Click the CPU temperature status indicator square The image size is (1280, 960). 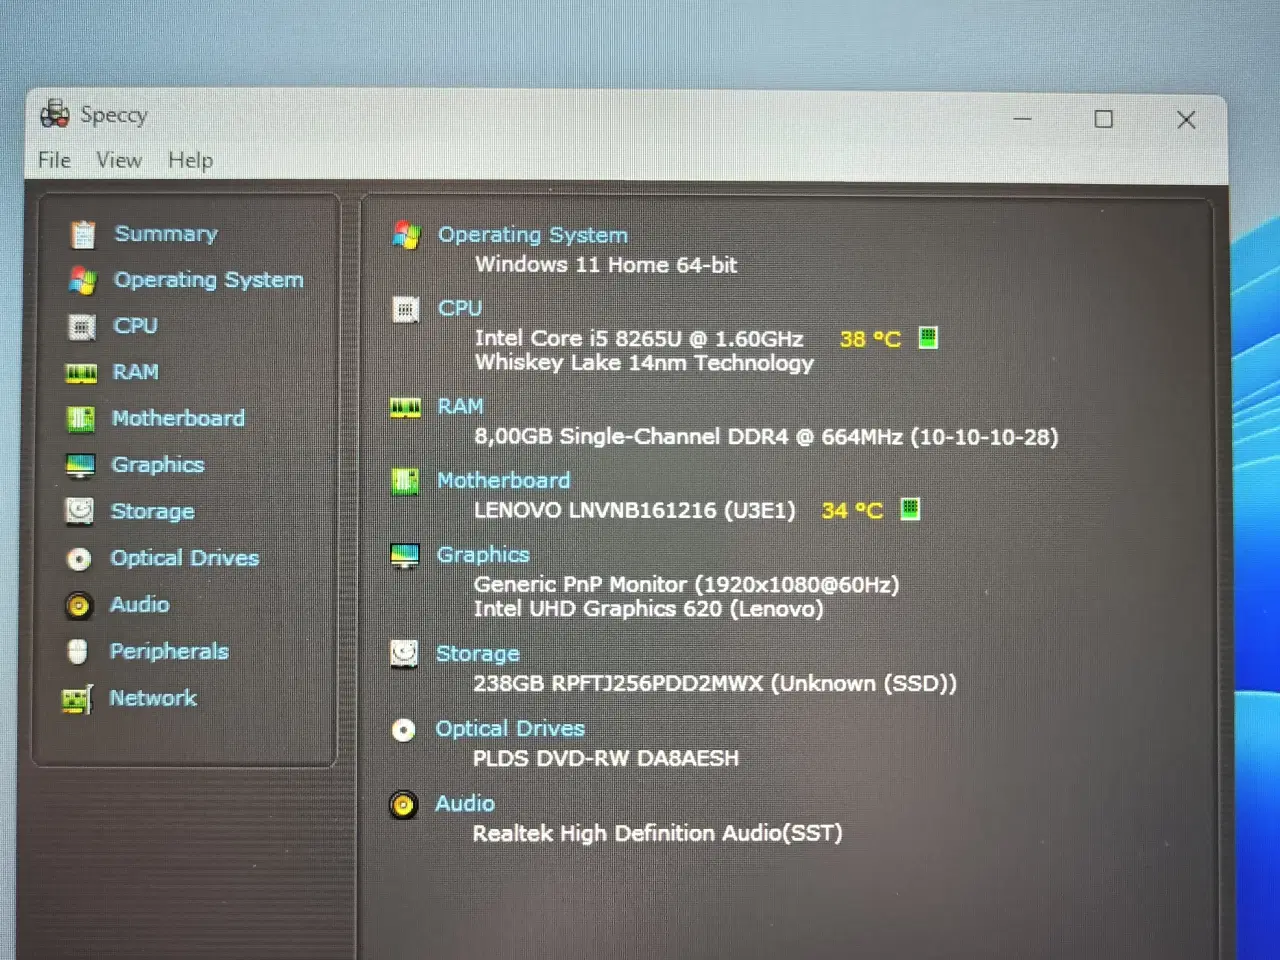click(928, 338)
